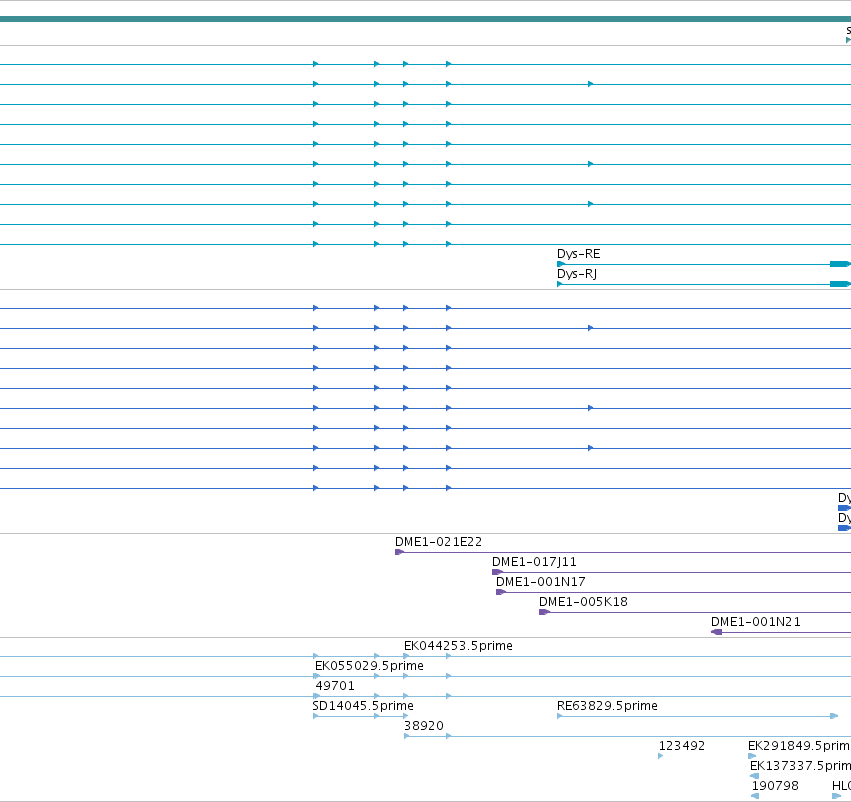The width and height of the screenshot is (851, 802).
Task: Click the purple start block of DME1-001N17
Action: [x=501, y=593]
